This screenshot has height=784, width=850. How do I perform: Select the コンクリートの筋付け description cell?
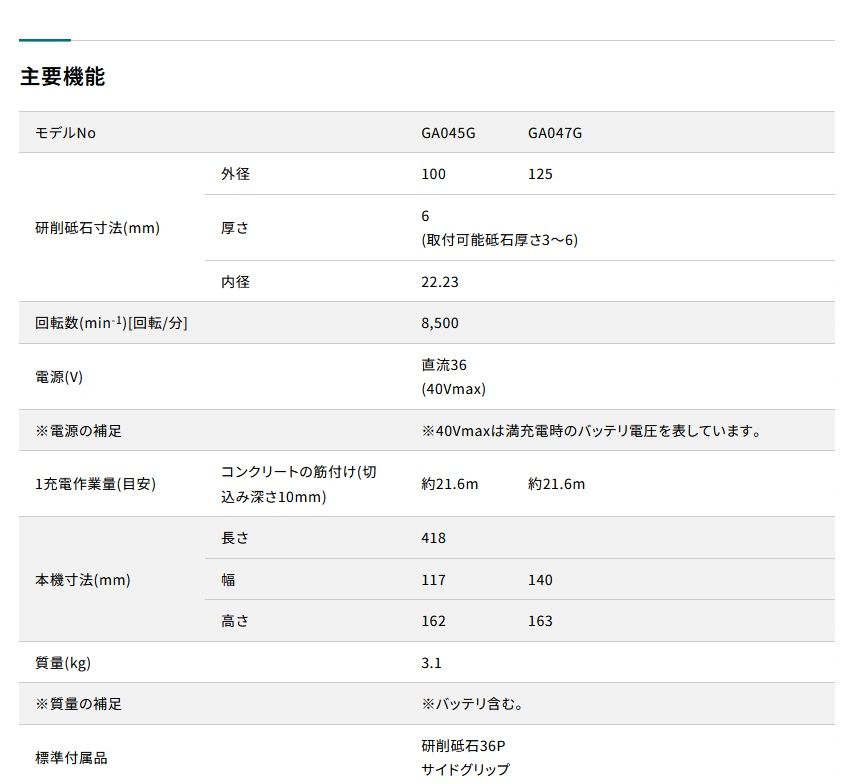tap(297, 483)
